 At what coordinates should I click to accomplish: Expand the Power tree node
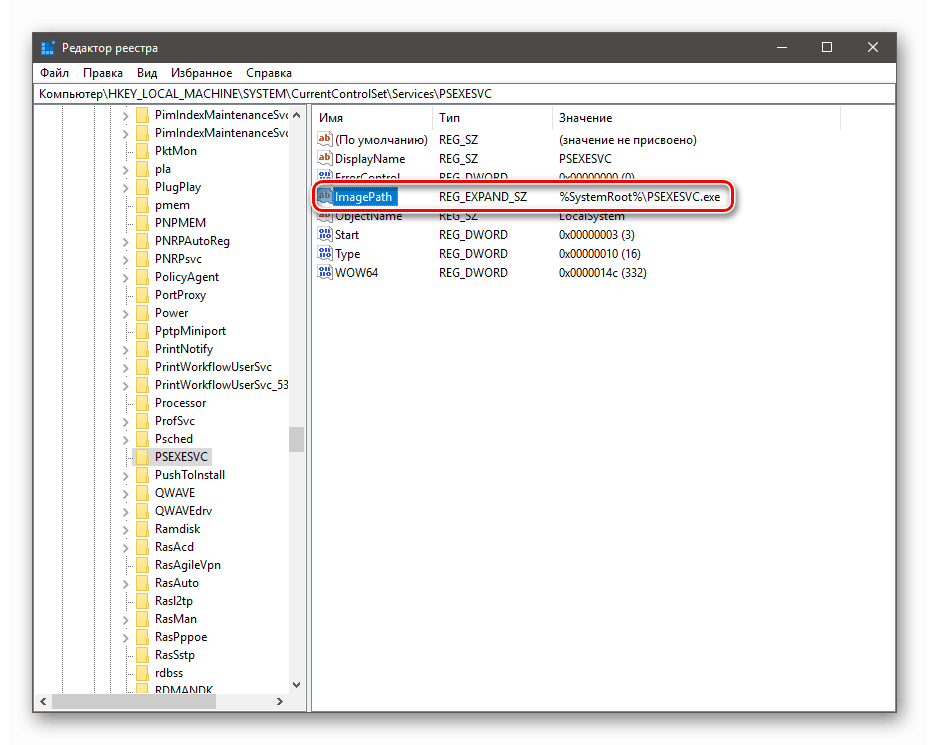[126, 314]
